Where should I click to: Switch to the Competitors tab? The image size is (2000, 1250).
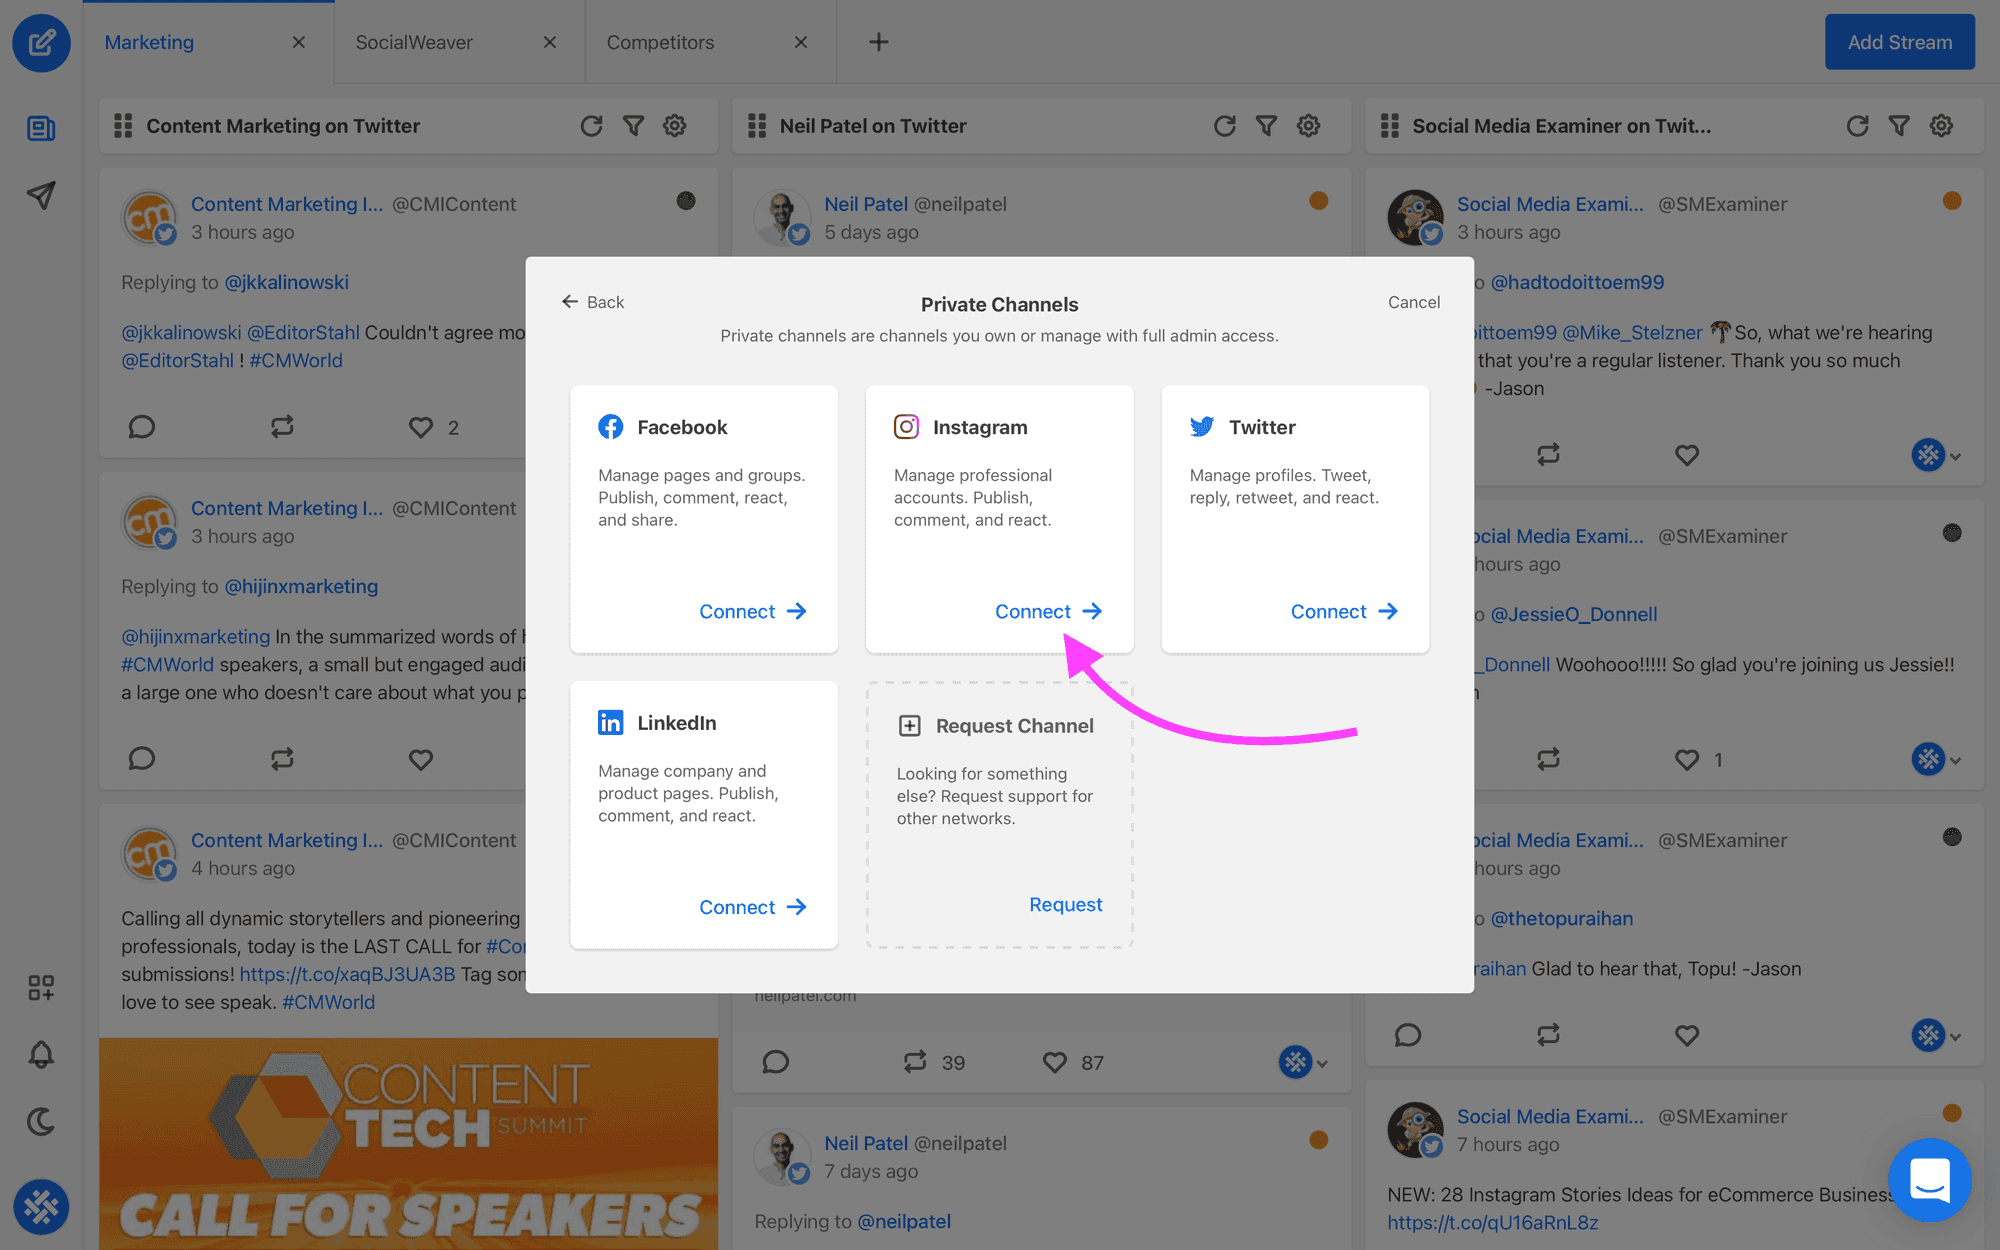(662, 40)
